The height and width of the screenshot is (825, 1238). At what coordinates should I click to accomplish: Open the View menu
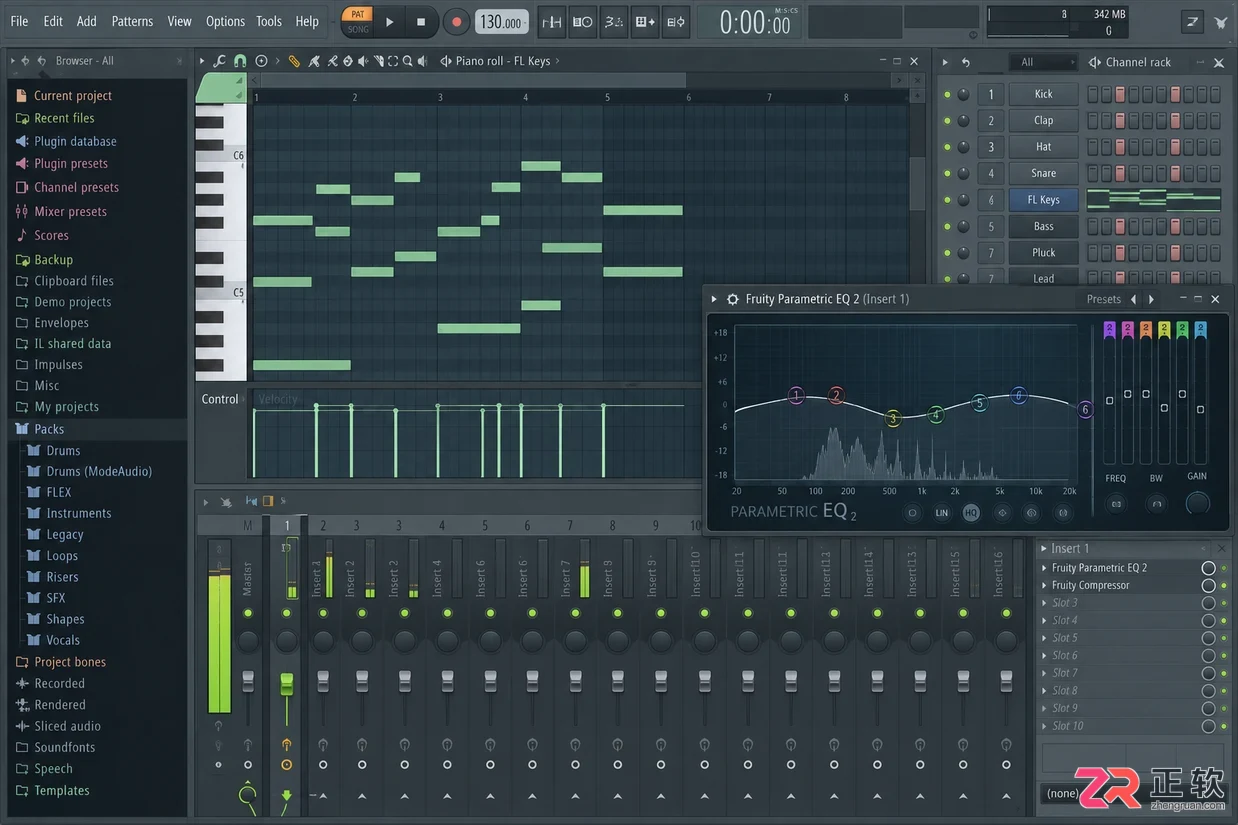(x=180, y=21)
